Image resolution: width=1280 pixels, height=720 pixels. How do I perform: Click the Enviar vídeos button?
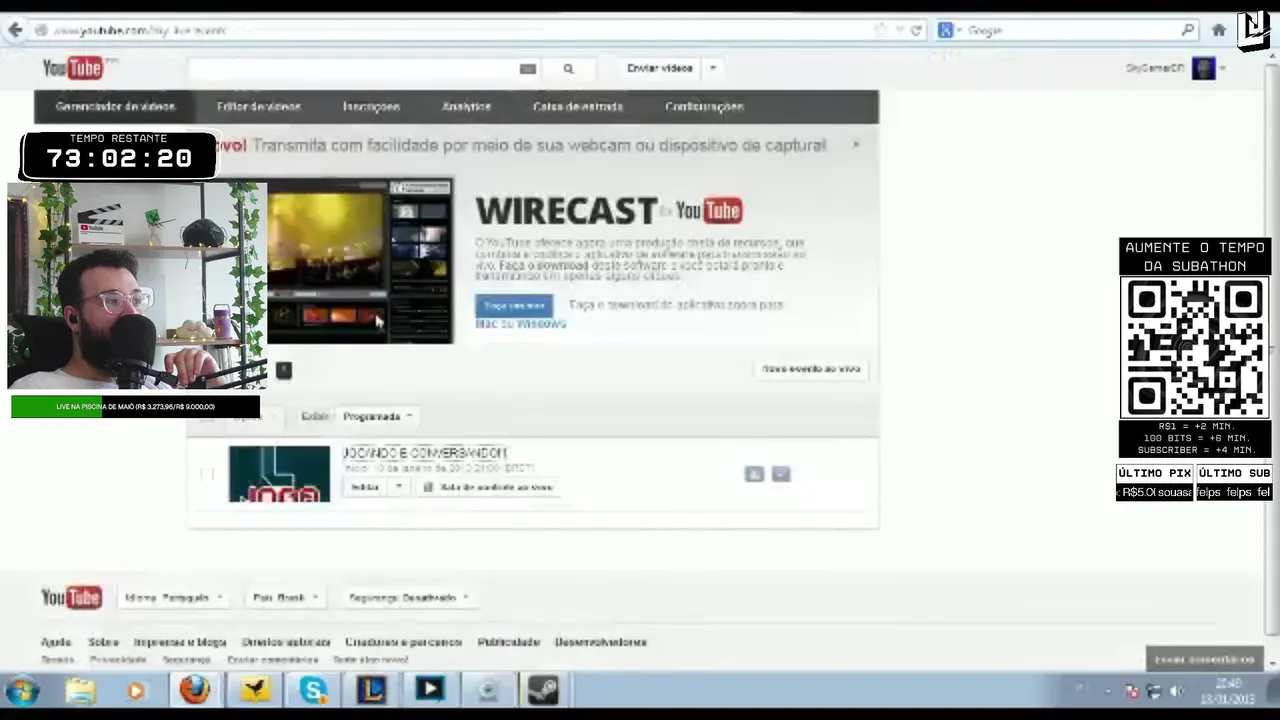point(660,69)
